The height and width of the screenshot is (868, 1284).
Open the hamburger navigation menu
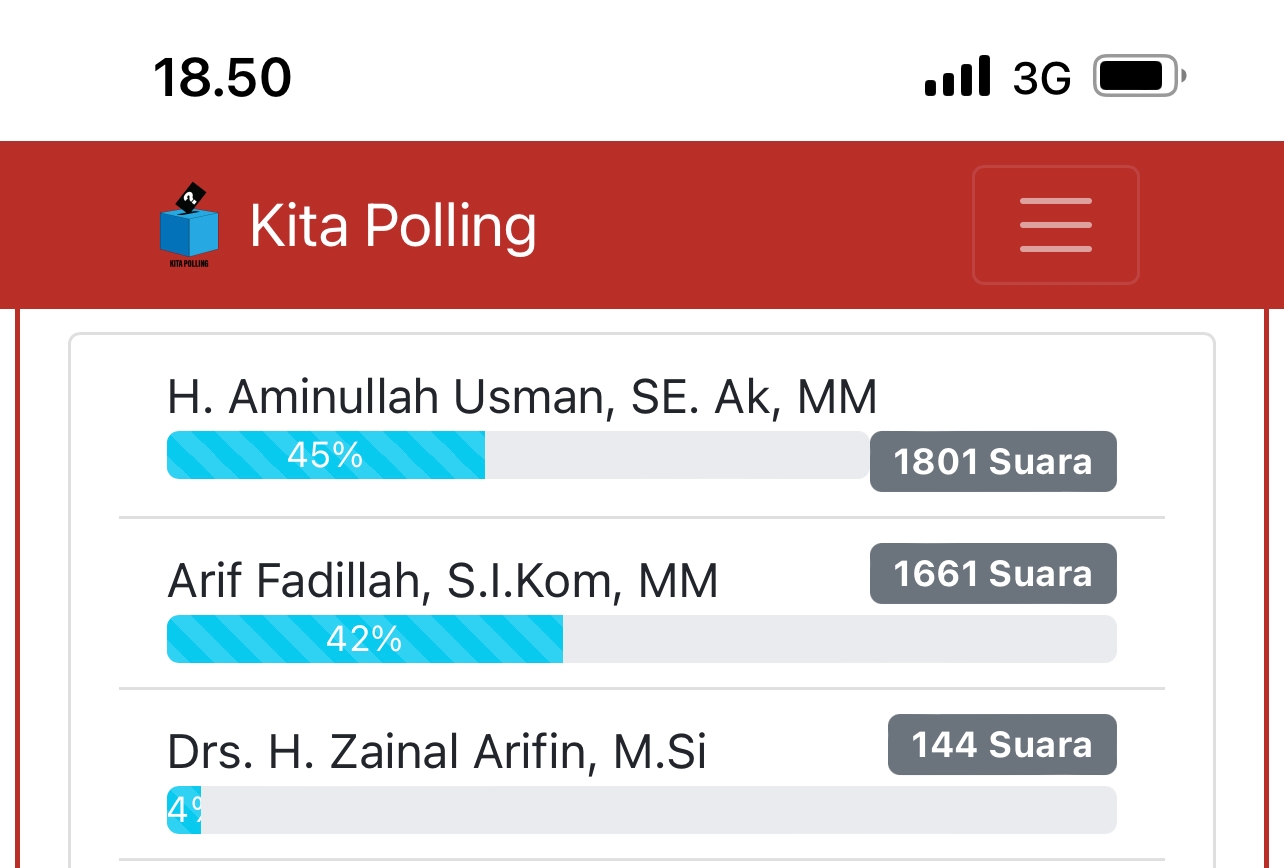1055,225
